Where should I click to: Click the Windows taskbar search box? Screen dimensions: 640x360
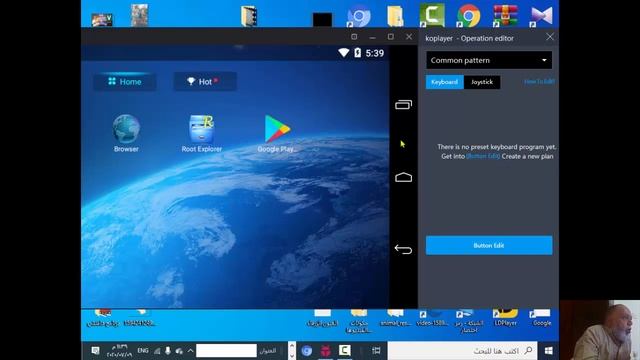[462, 351]
